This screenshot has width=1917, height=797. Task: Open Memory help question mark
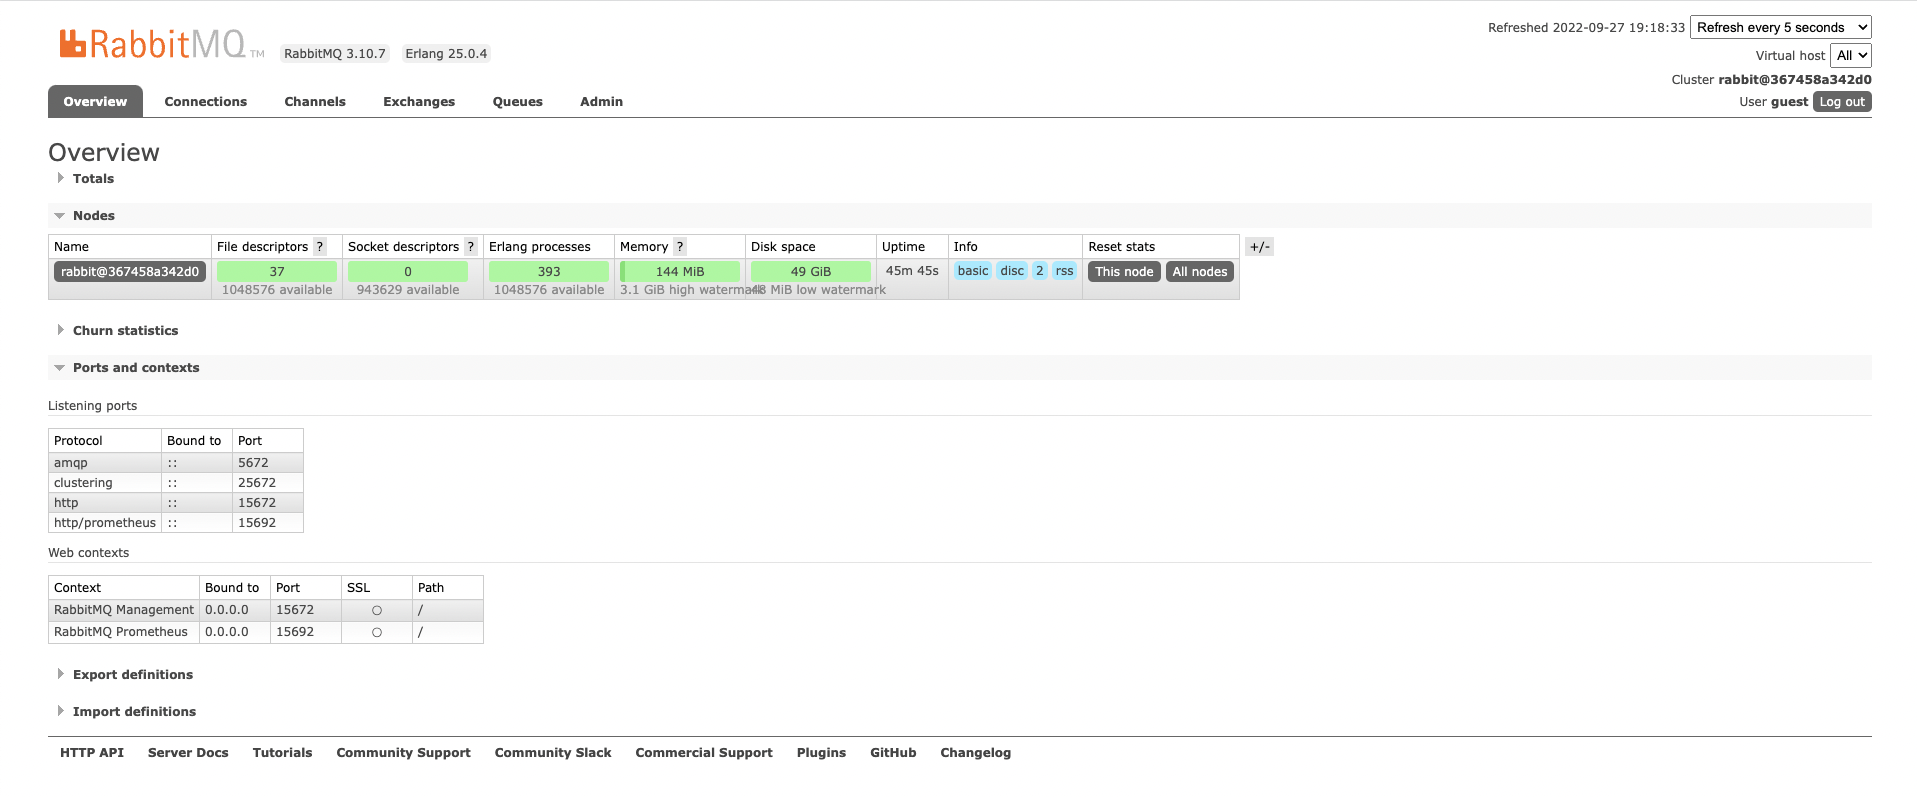[x=680, y=247]
